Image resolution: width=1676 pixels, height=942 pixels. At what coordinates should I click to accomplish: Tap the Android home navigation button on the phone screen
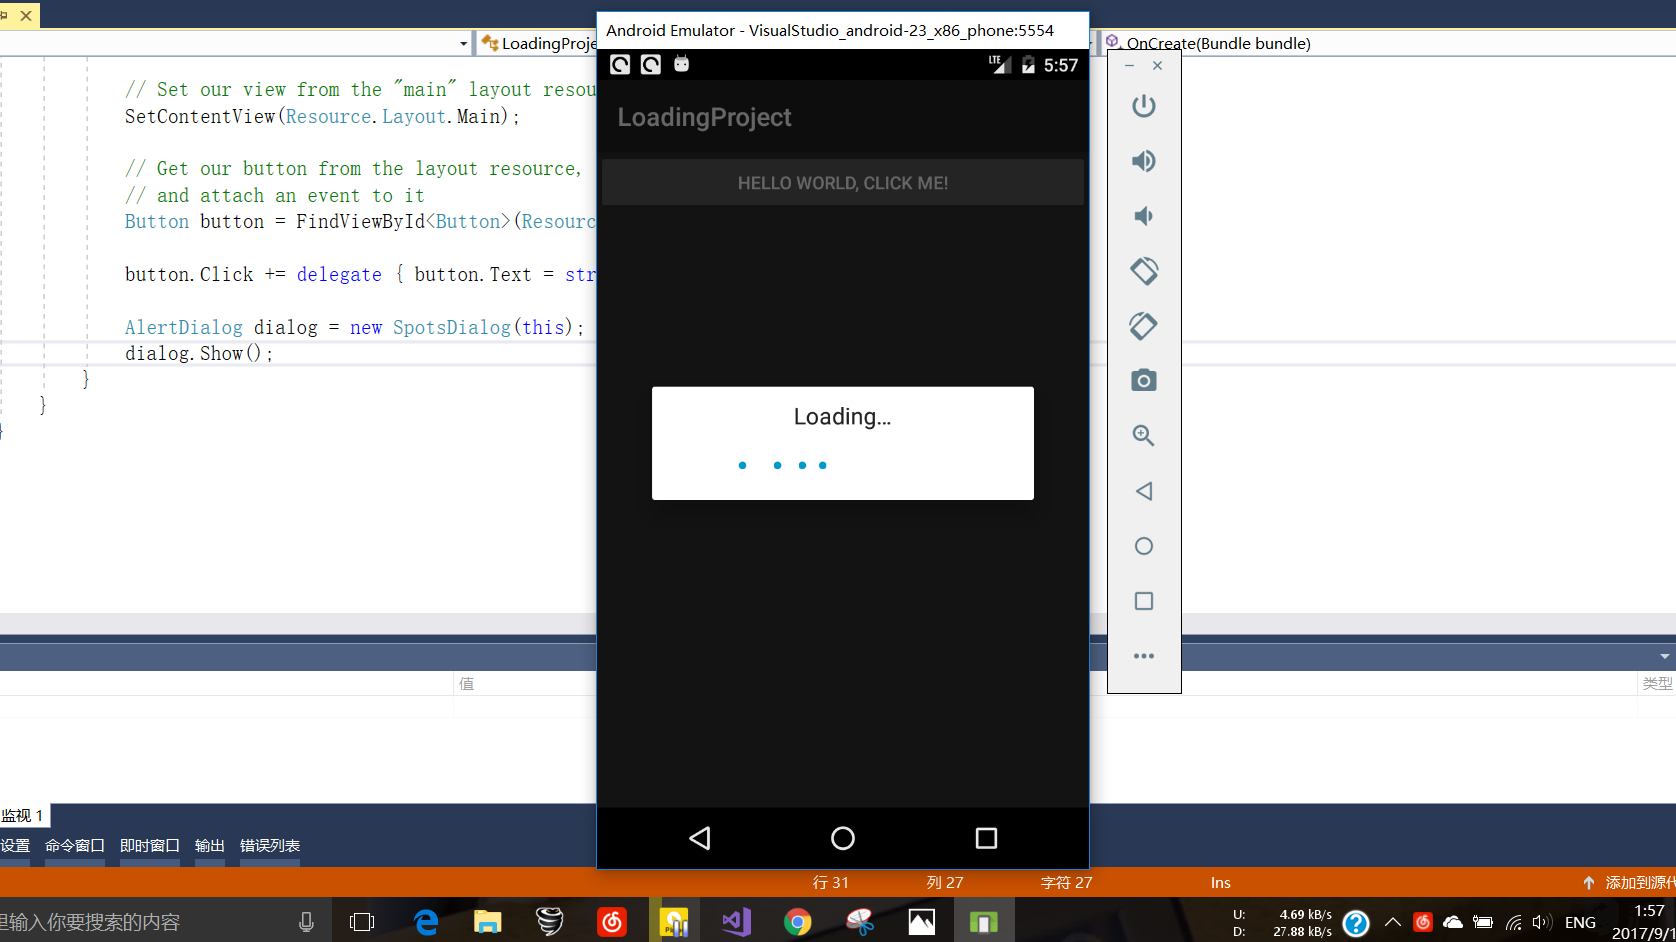[843, 838]
